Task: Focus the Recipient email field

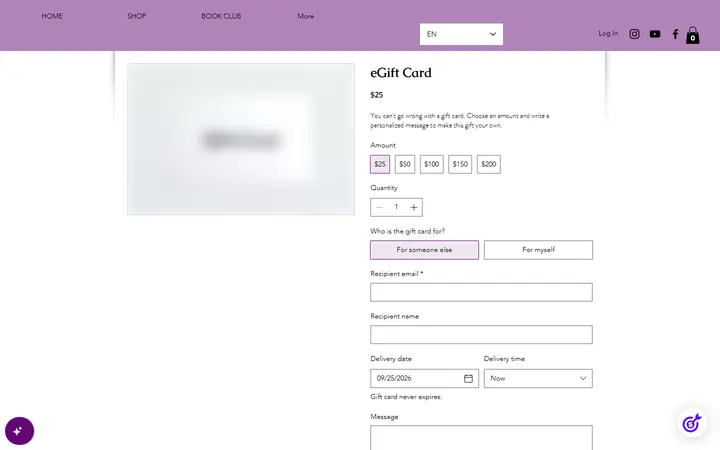Action: (x=481, y=292)
